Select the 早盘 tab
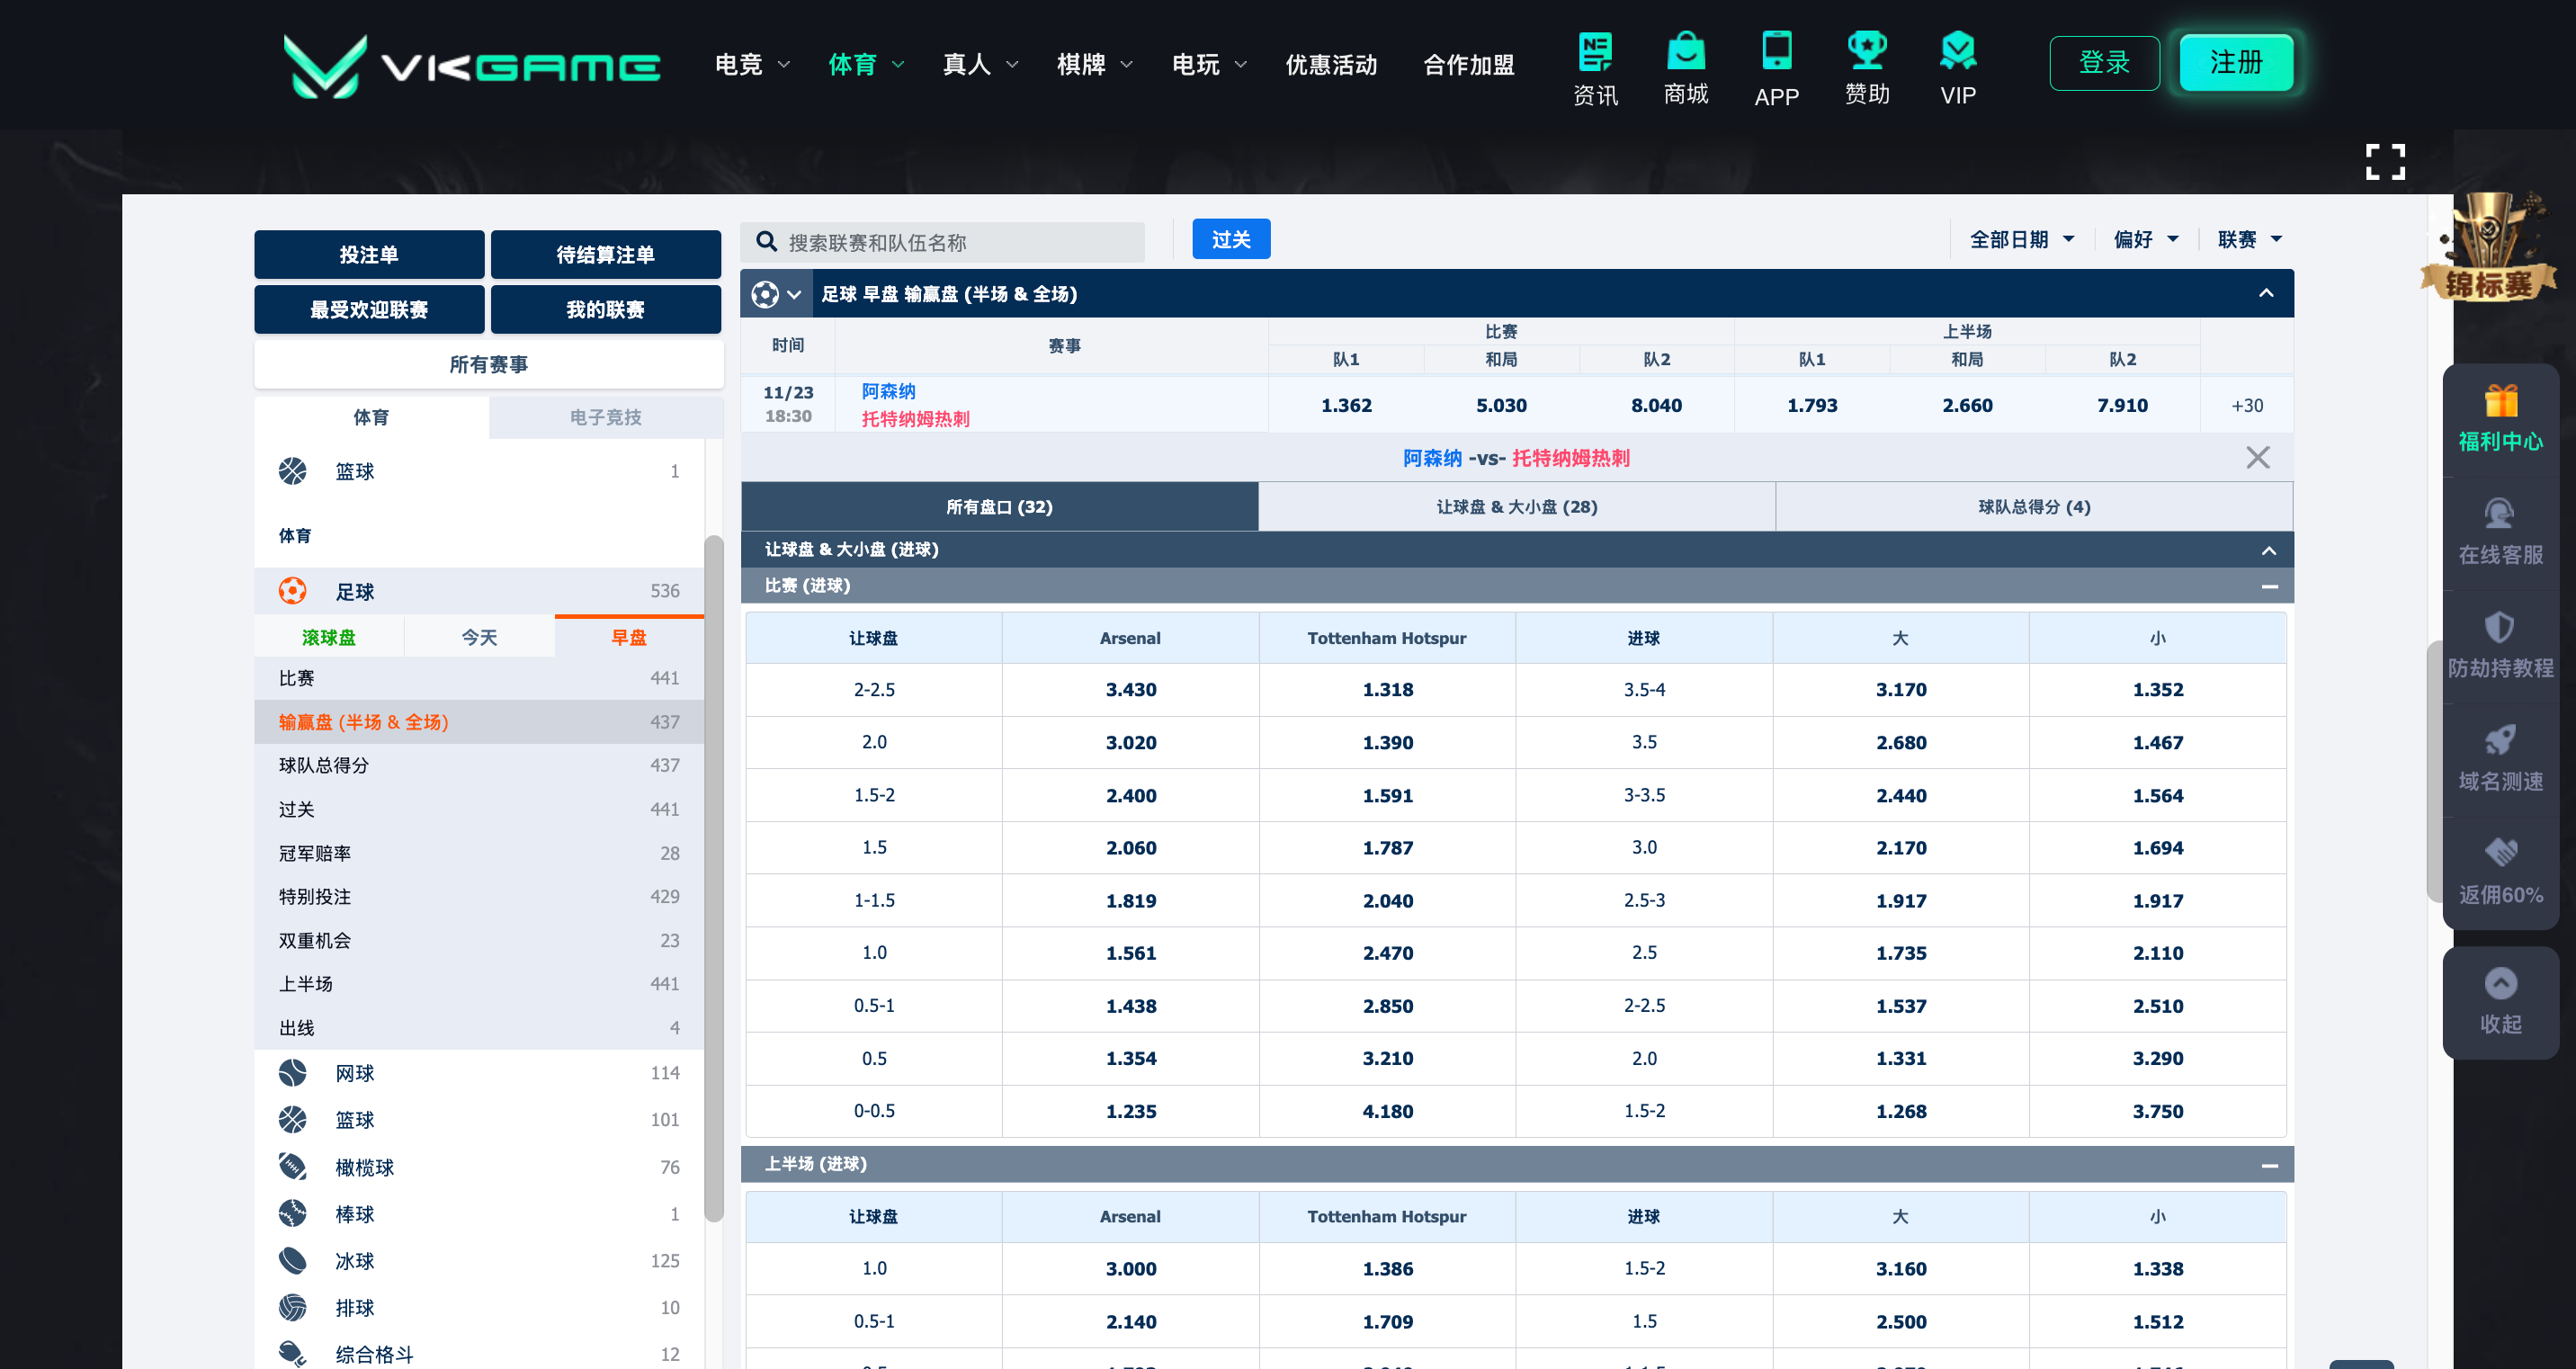The image size is (2576, 1369). pyautogui.click(x=629, y=637)
